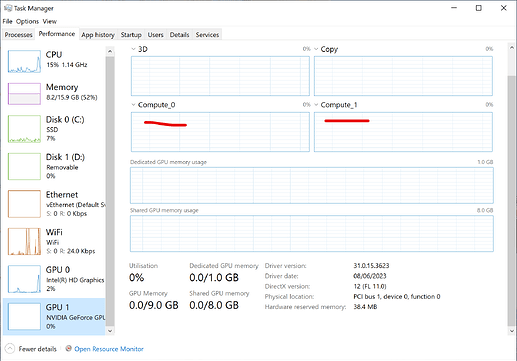This screenshot has width=517, height=361.
Task: Click the 15% 1.14 GHz CPU text
Action: (x=67, y=65)
